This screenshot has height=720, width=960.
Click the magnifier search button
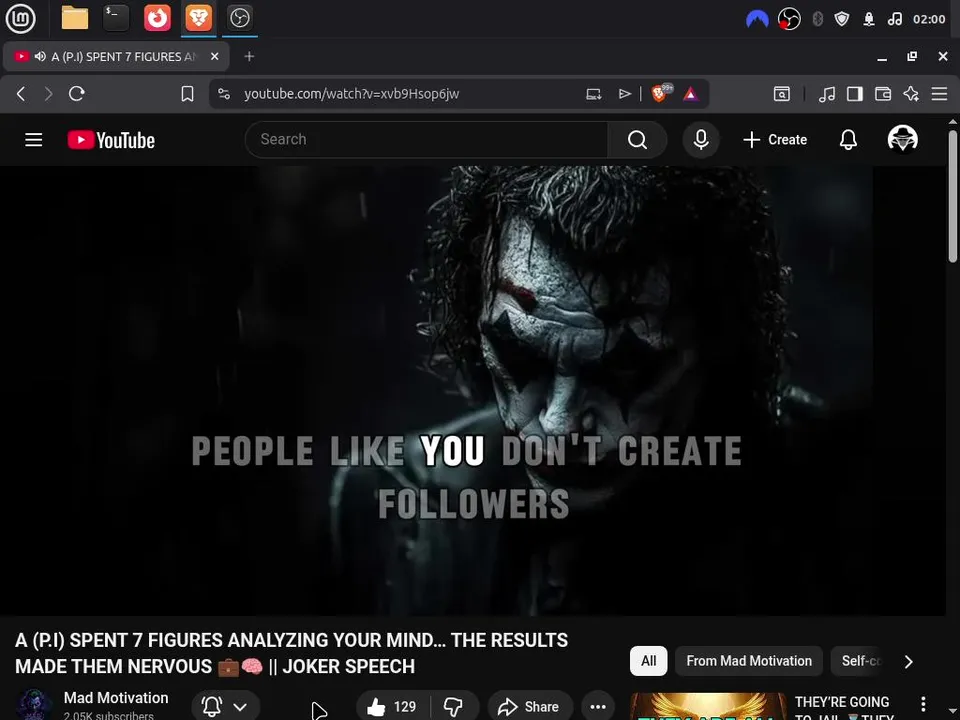click(637, 140)
